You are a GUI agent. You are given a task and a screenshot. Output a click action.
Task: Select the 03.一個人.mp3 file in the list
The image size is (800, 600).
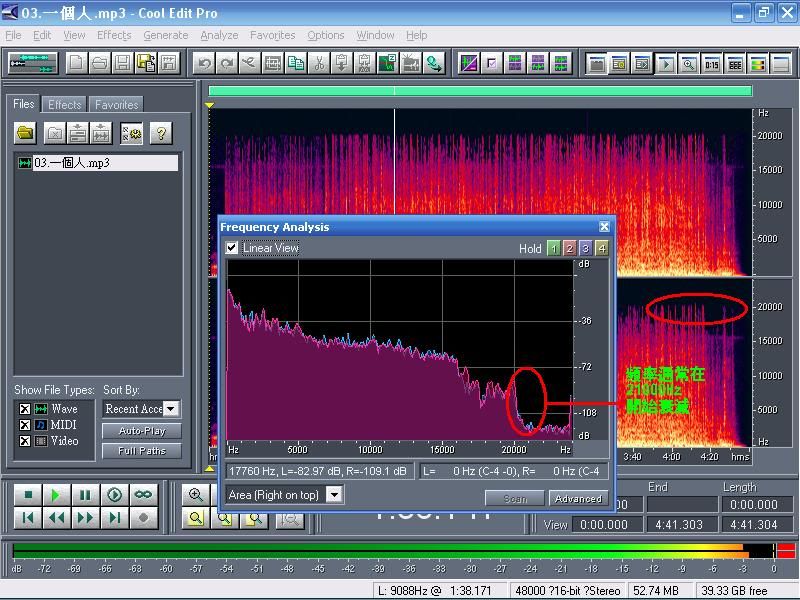97,163
